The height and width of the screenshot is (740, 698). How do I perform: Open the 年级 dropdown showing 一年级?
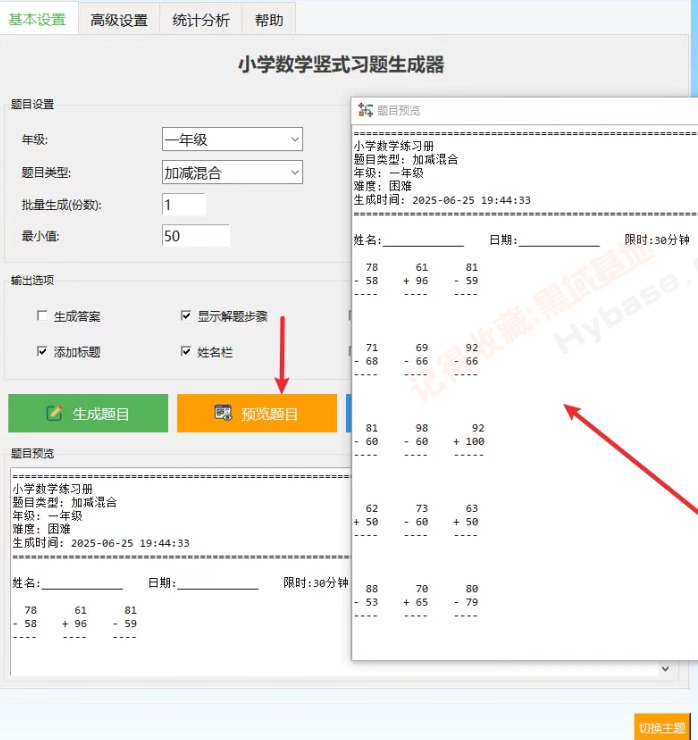coord(232,139)
